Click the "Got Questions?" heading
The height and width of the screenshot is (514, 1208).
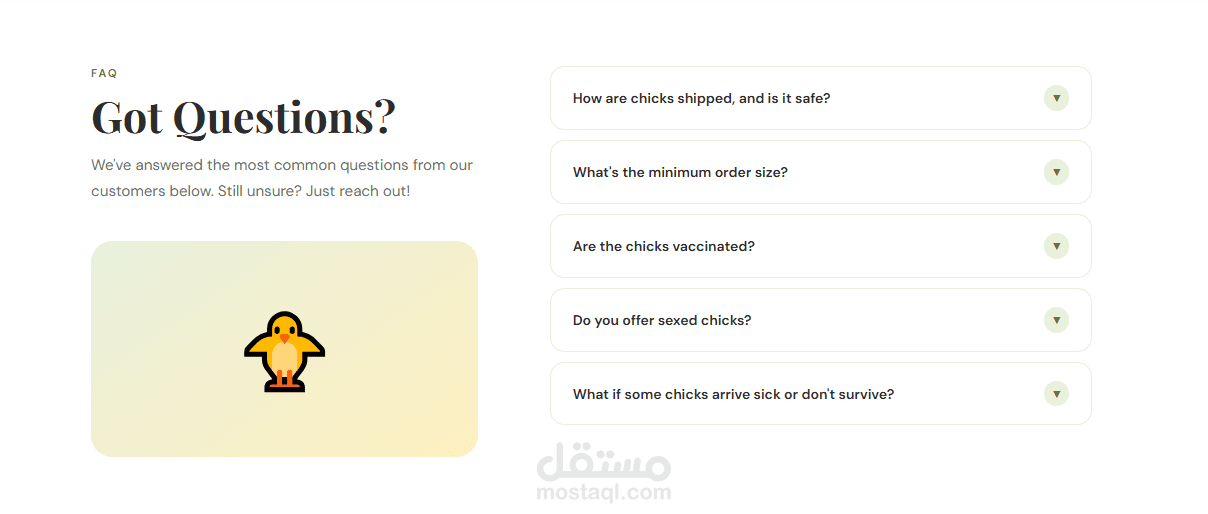pyautogui.click(x=243, y=117)
